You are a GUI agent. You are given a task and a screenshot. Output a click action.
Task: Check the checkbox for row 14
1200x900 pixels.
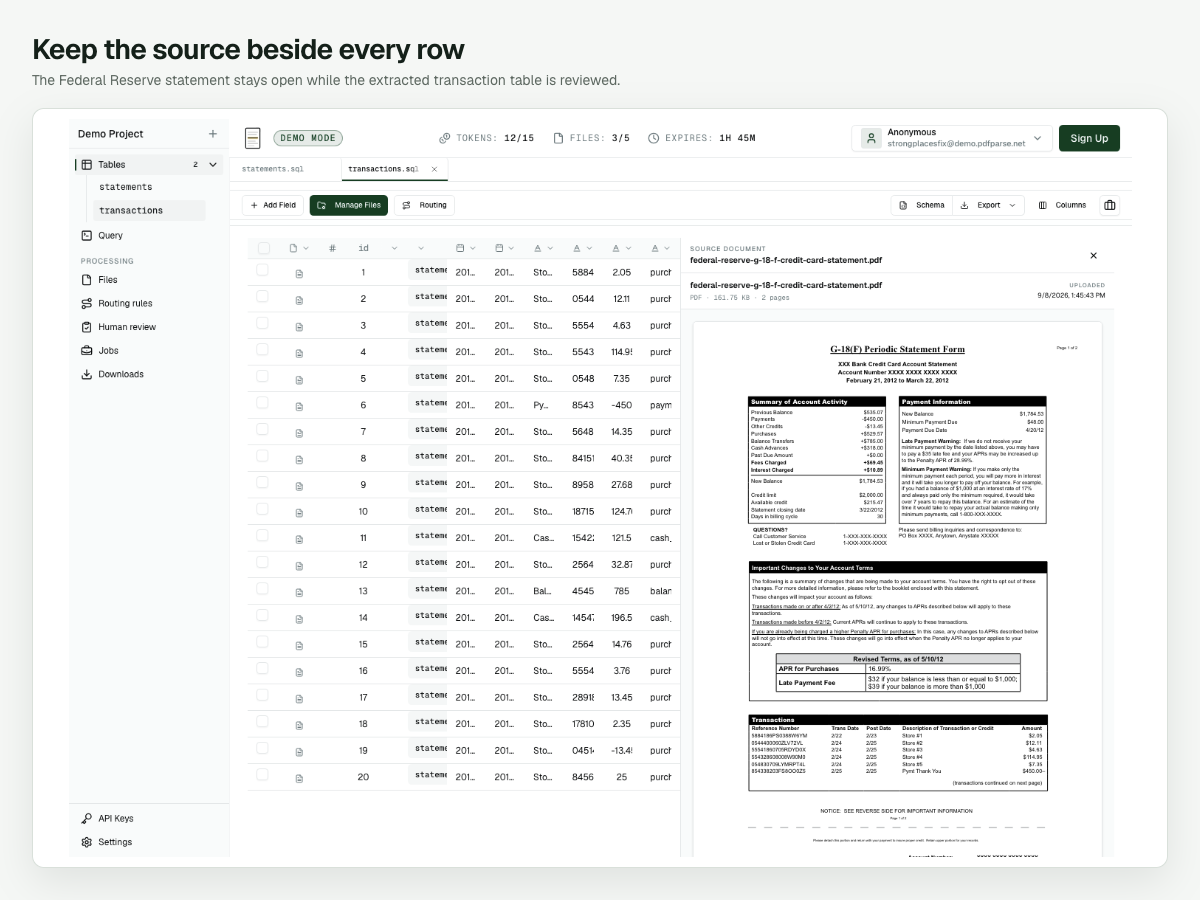tap(262, 615)
